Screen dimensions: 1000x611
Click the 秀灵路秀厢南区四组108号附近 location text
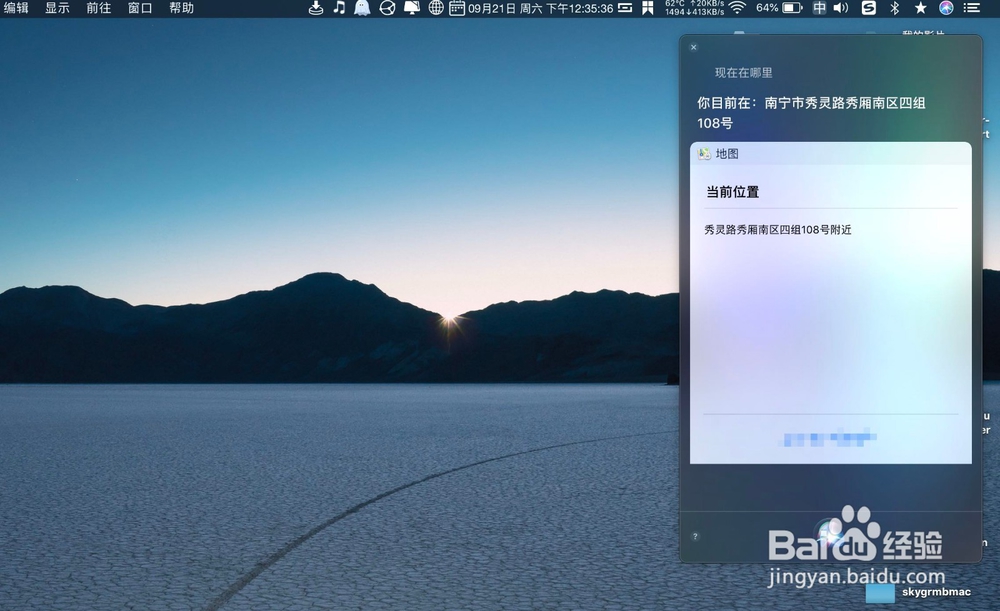[778, 229]
